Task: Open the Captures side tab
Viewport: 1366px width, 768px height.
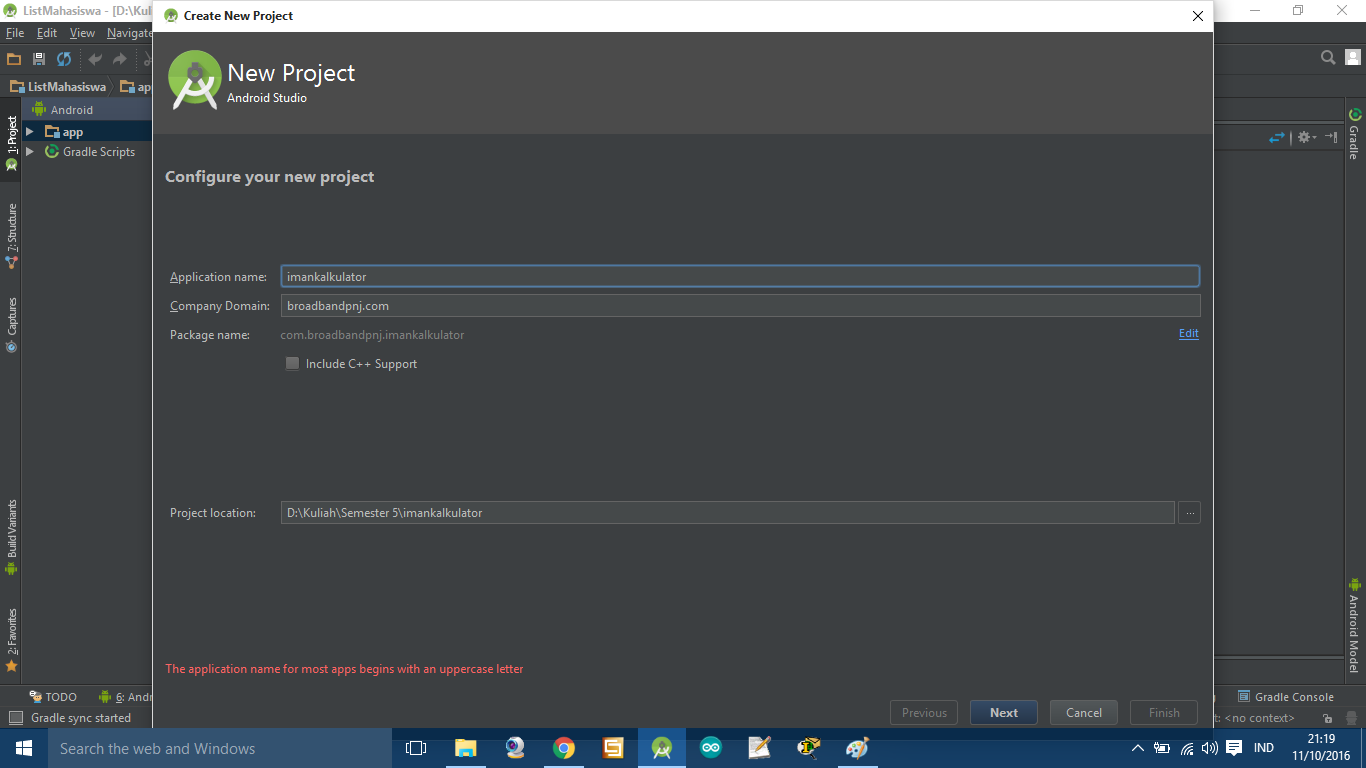Action: tap(11, 325)
